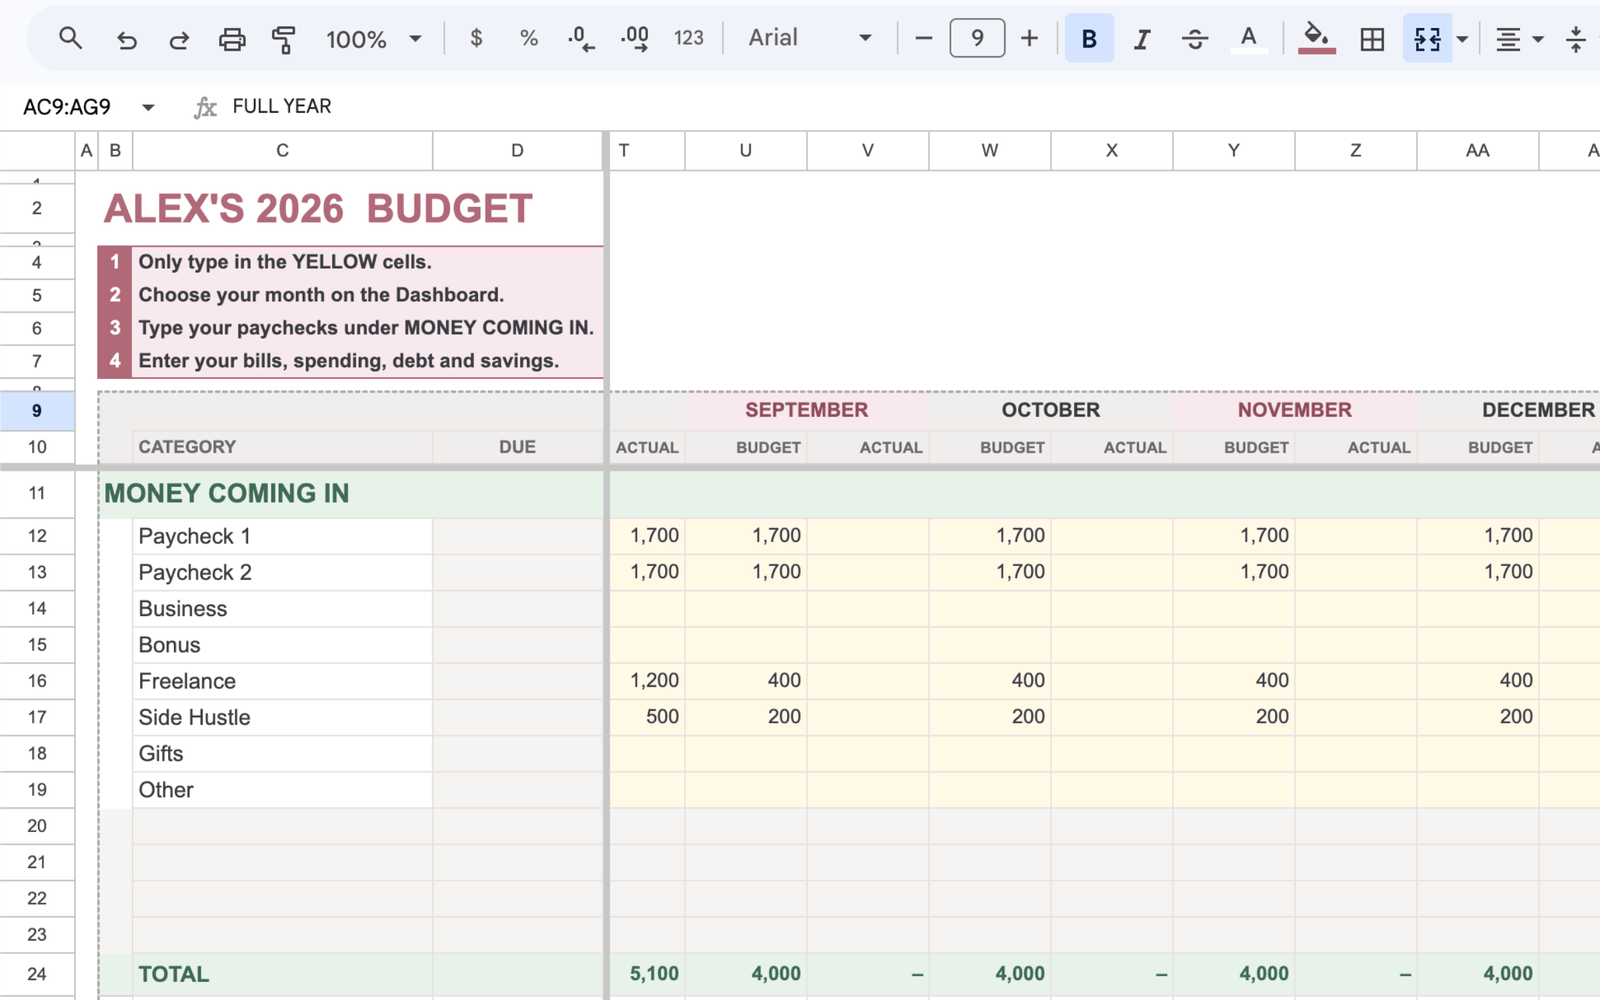Open more number formats (123)
Image resolution: width=1600 pixels, height=1000 pixels.
(688, 38)
